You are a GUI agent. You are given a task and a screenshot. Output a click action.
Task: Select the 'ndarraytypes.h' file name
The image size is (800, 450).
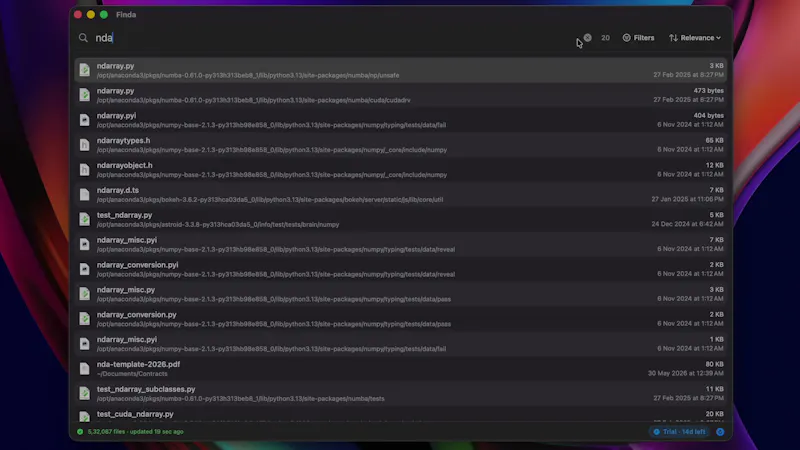point(123,140)
